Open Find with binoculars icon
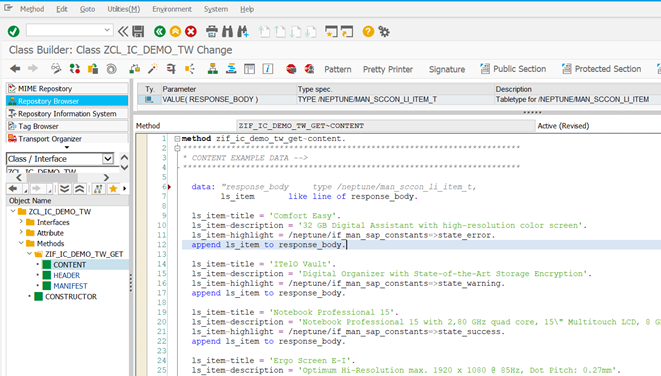This screenshot has height=376, width=661. click(227, 31)
